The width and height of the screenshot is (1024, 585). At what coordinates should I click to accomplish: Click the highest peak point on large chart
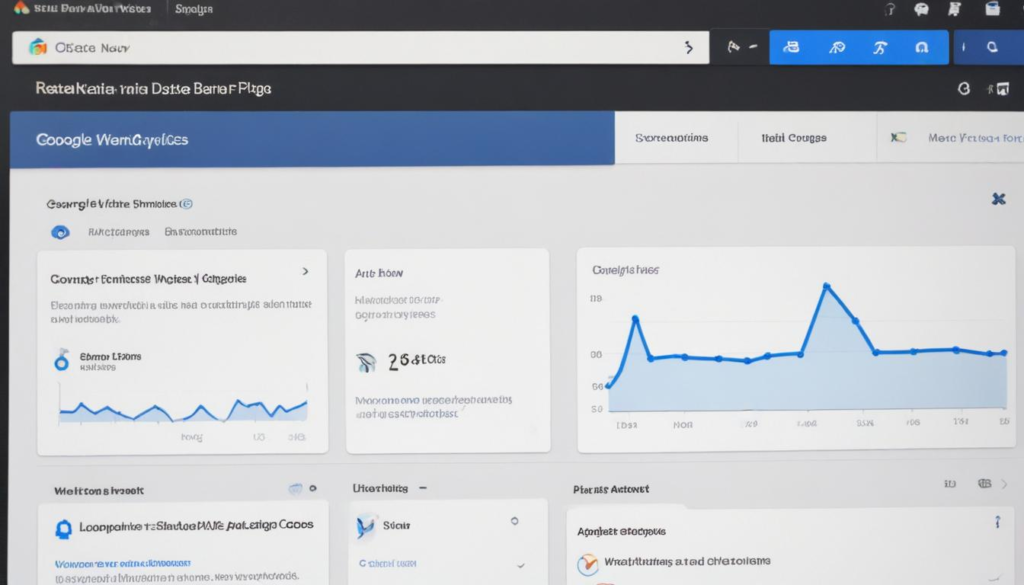click(826, 286)
